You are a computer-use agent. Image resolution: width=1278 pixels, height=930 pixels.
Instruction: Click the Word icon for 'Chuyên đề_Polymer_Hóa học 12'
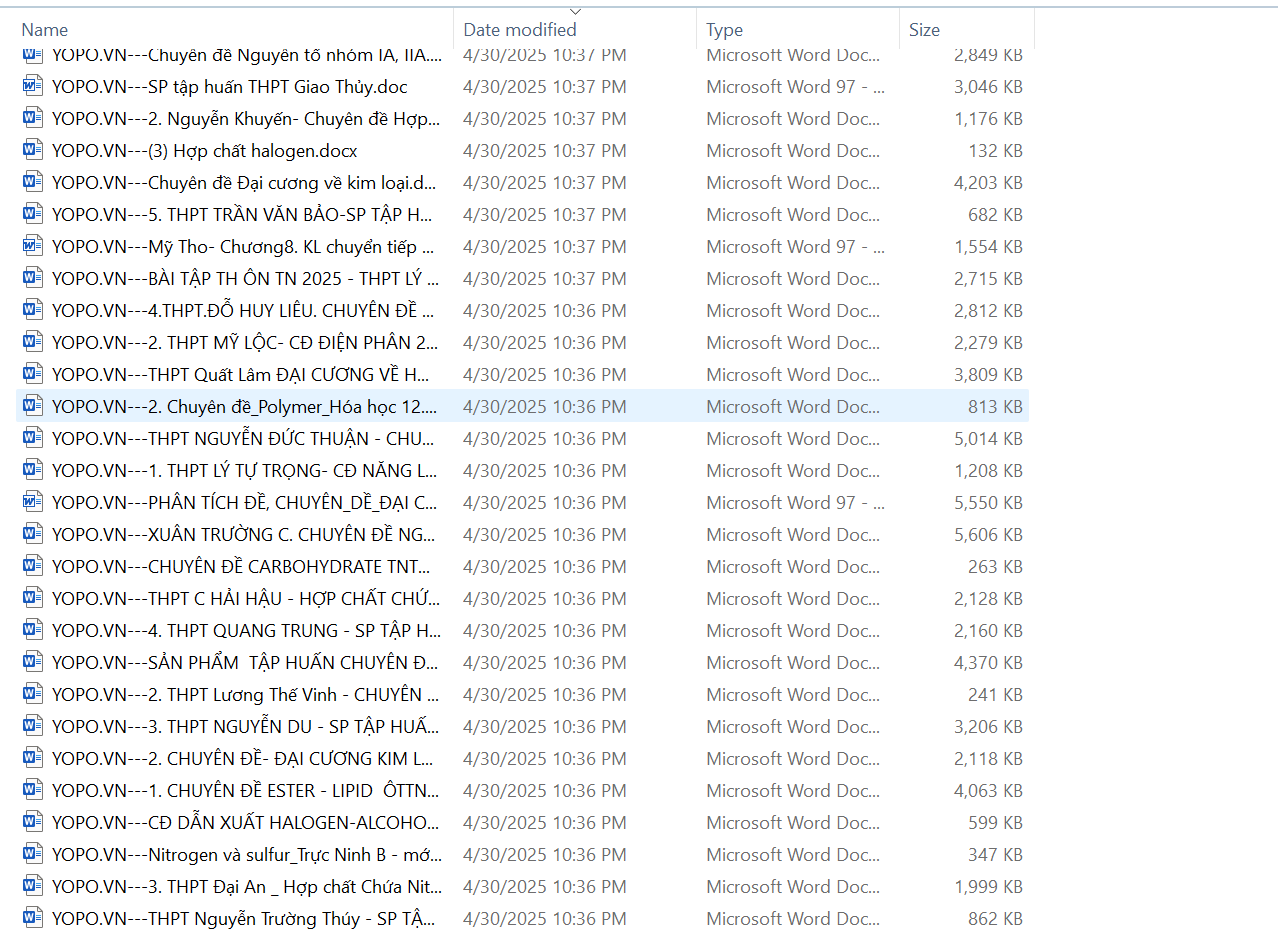33,407
